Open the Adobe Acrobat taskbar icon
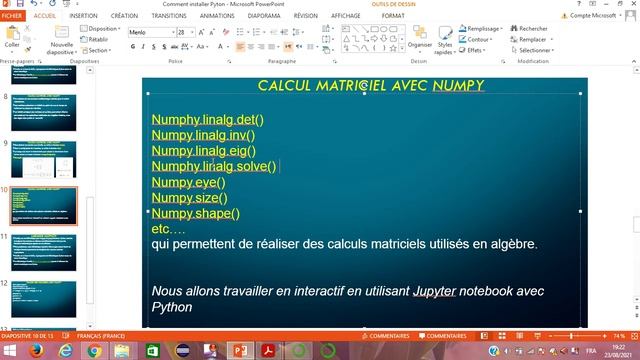This screenshot has width=640, height=360. (268, 351)
